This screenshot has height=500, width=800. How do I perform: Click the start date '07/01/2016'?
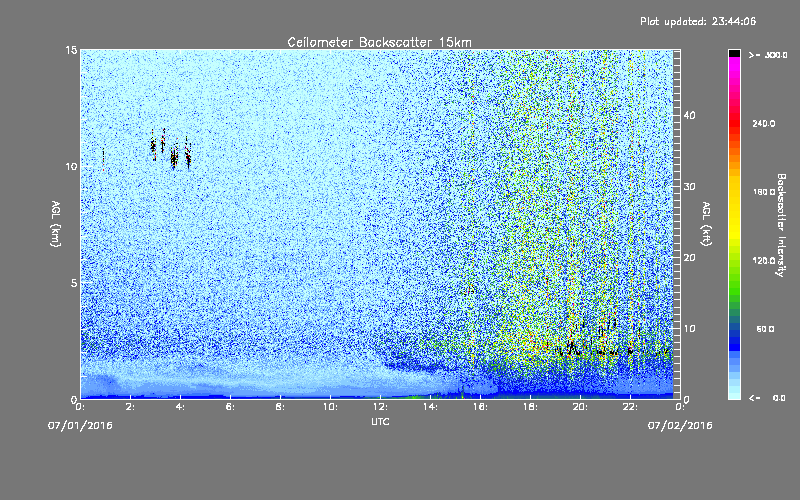[x=80, y=426]
